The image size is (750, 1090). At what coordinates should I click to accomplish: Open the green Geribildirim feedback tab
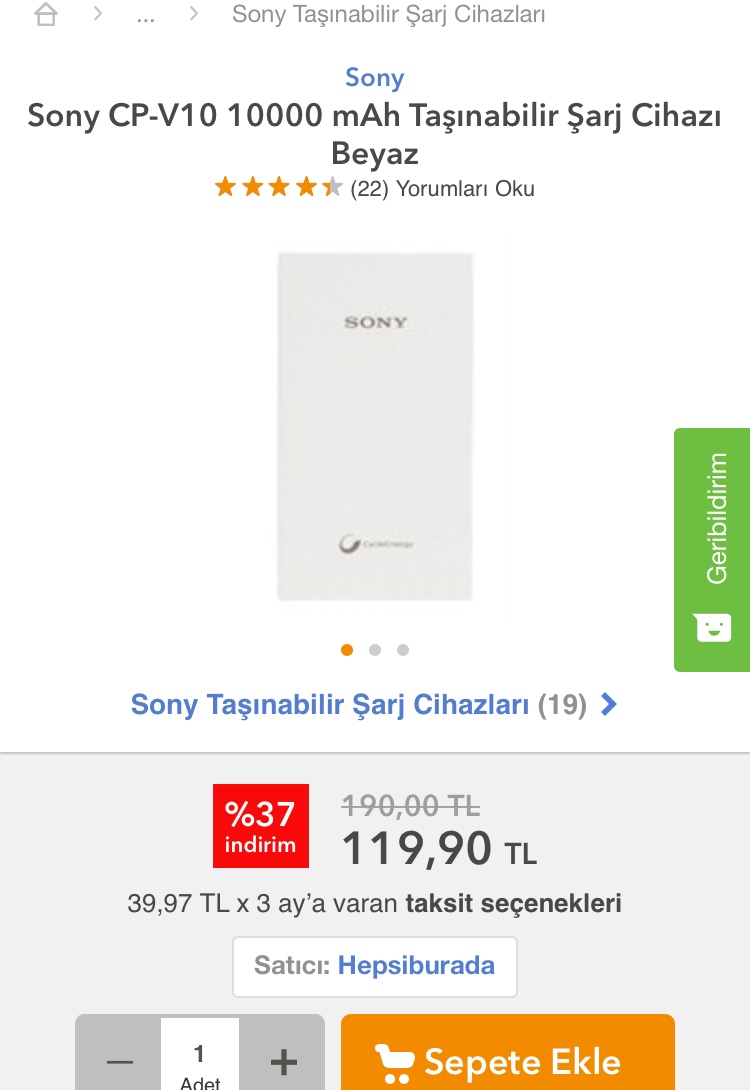tap(712, 549)
